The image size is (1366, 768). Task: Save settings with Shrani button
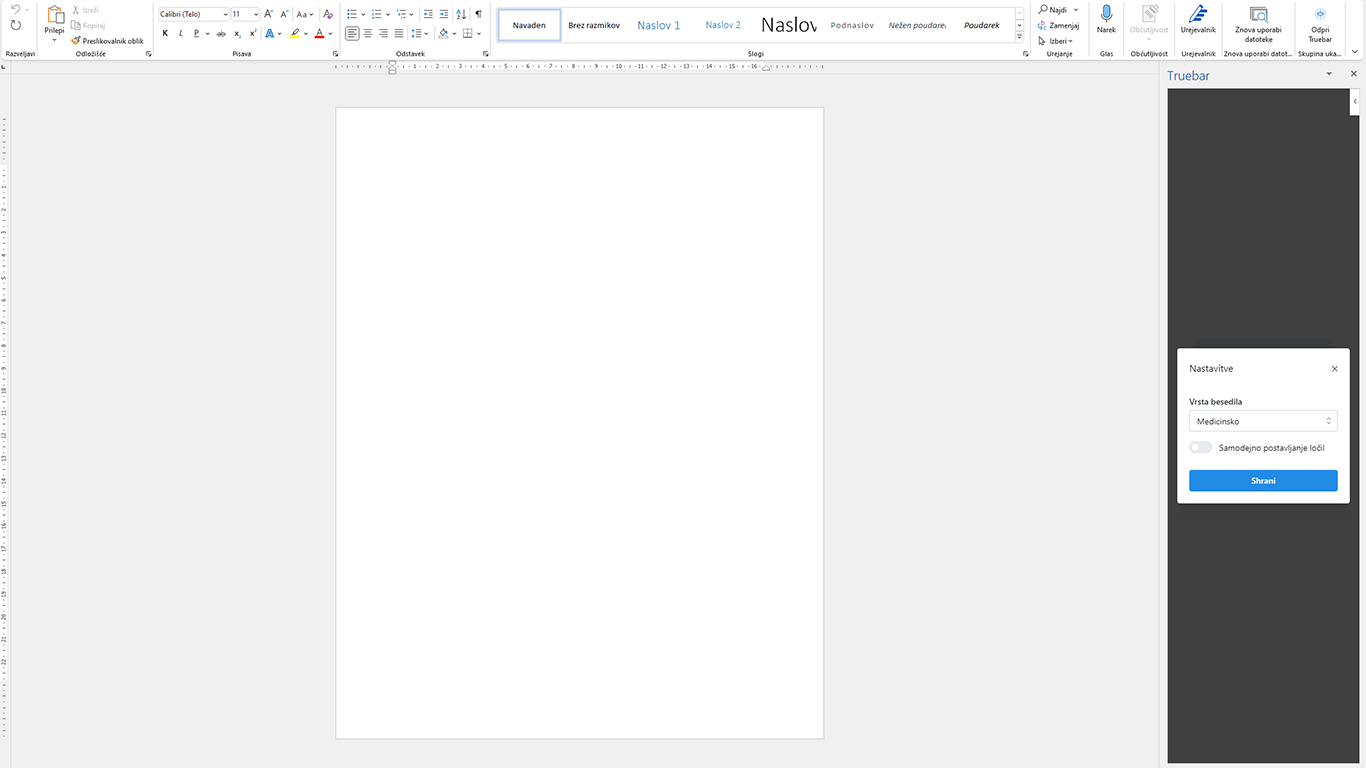click(x=1263, y=481)
